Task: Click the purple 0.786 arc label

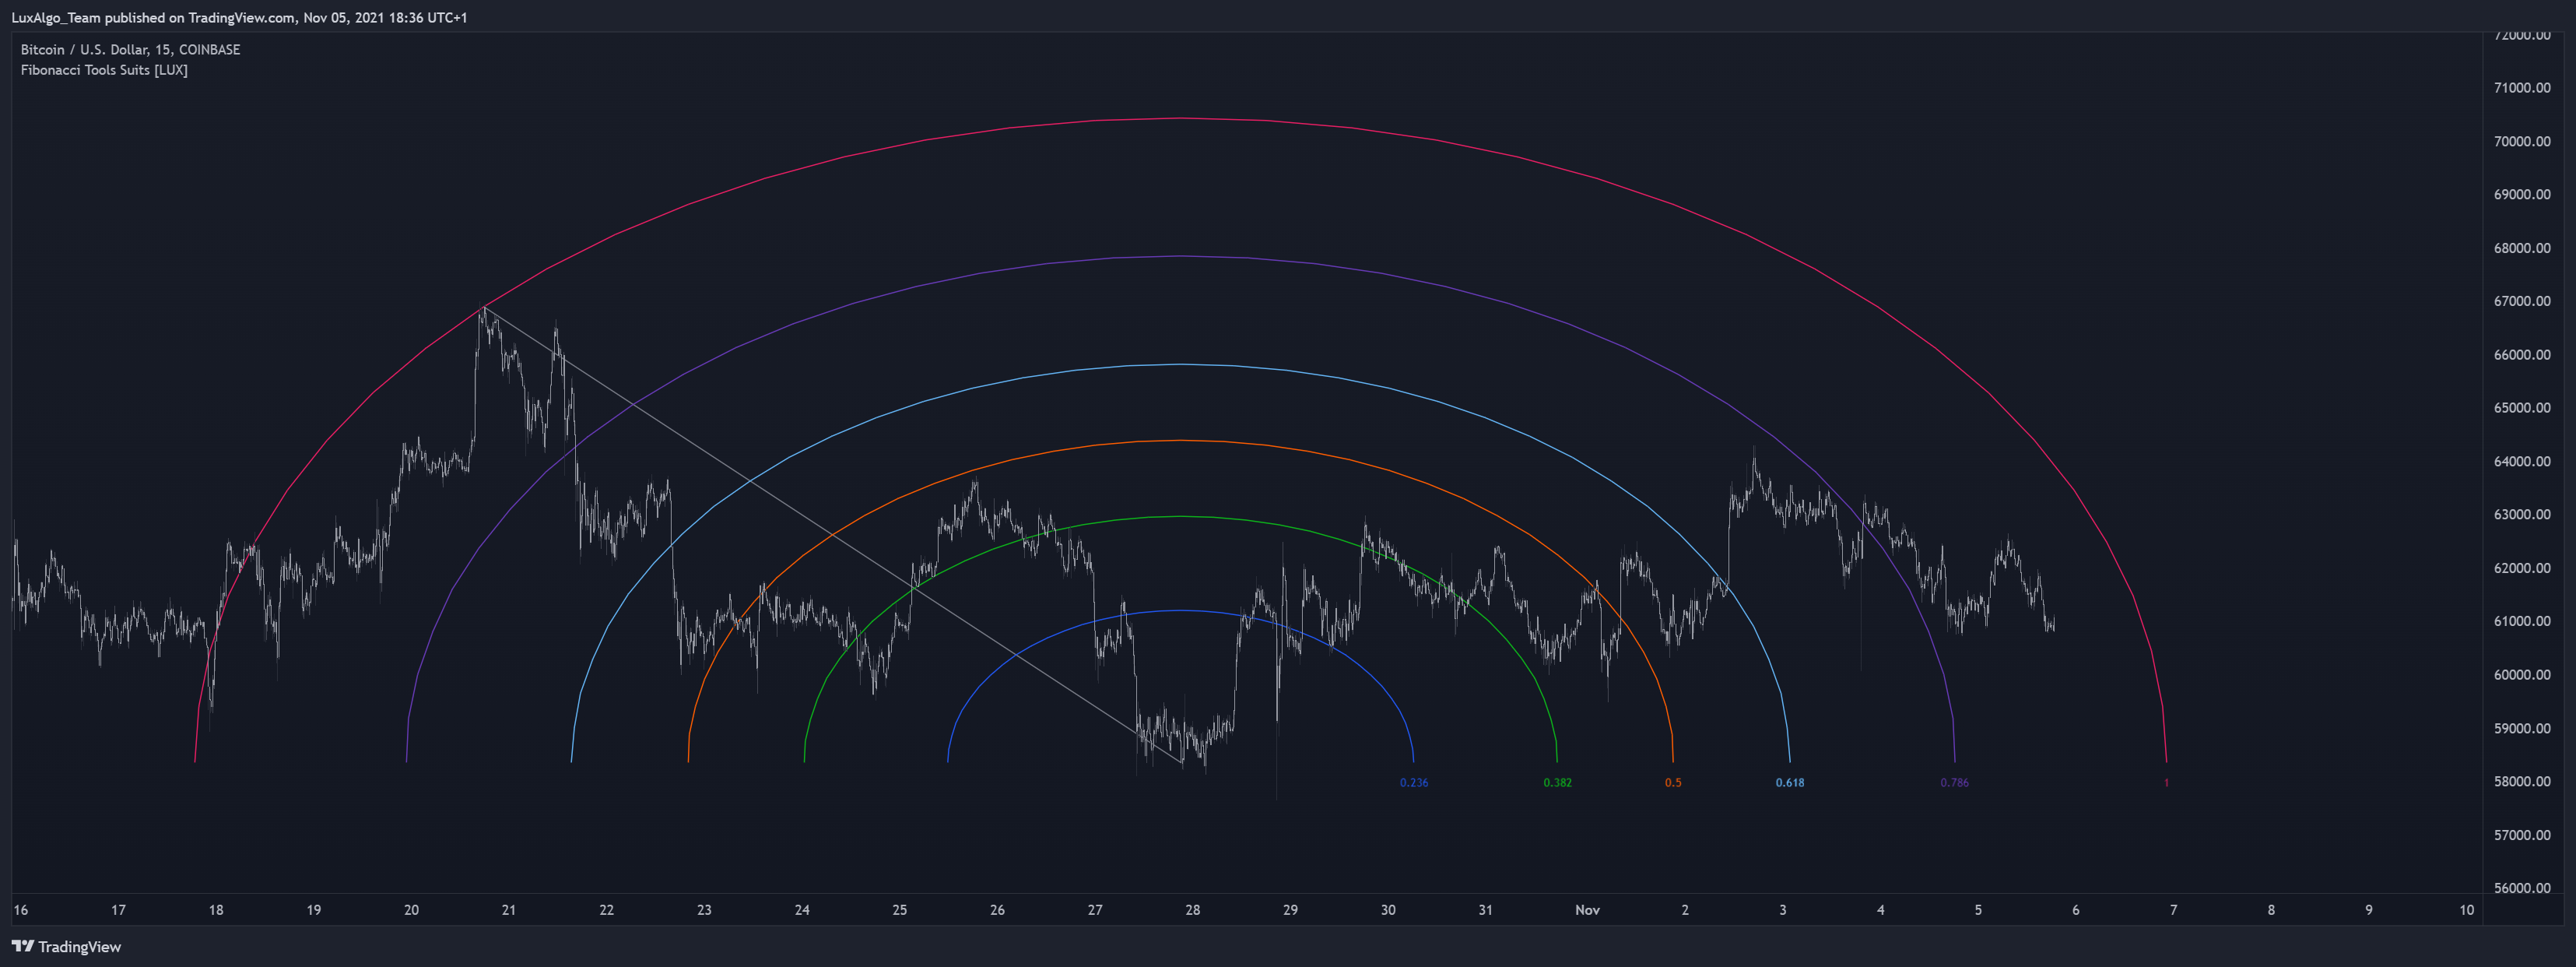Action: click(x=1954, y=782)
